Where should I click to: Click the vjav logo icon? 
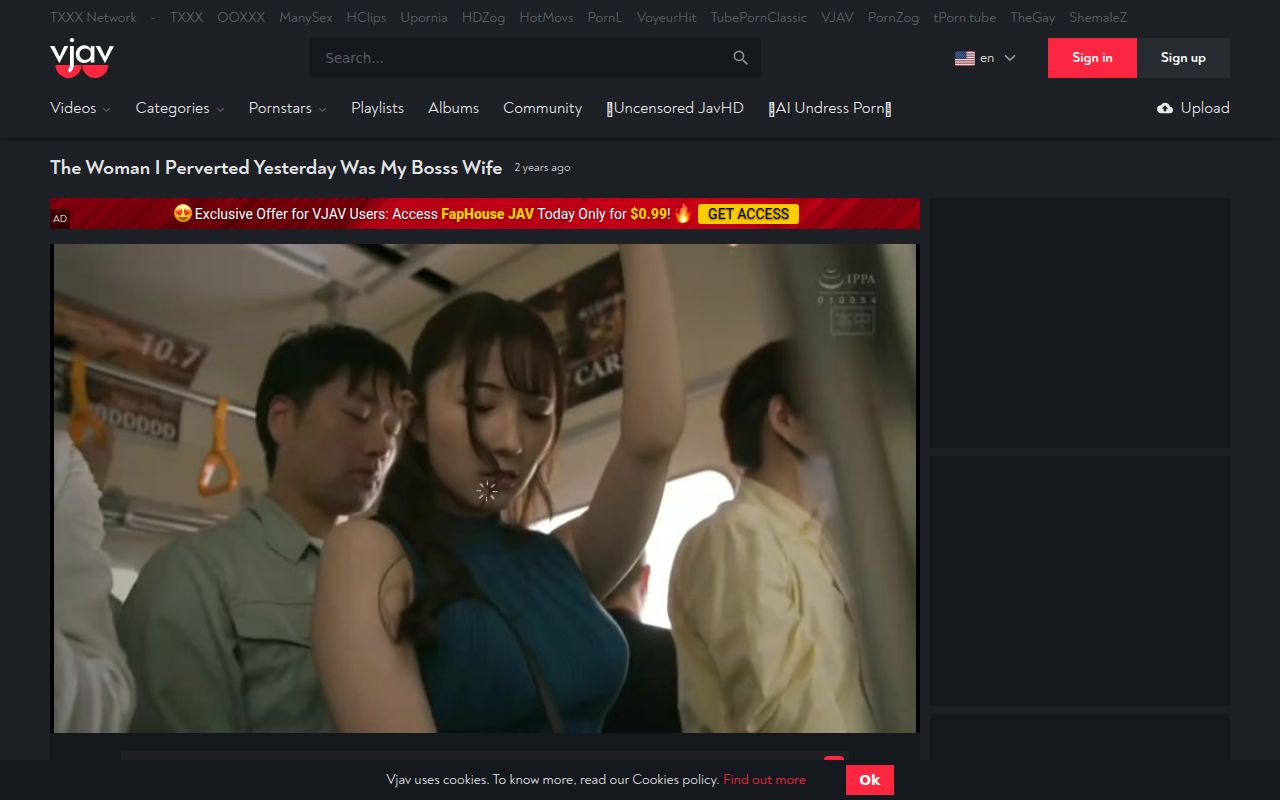80,57
